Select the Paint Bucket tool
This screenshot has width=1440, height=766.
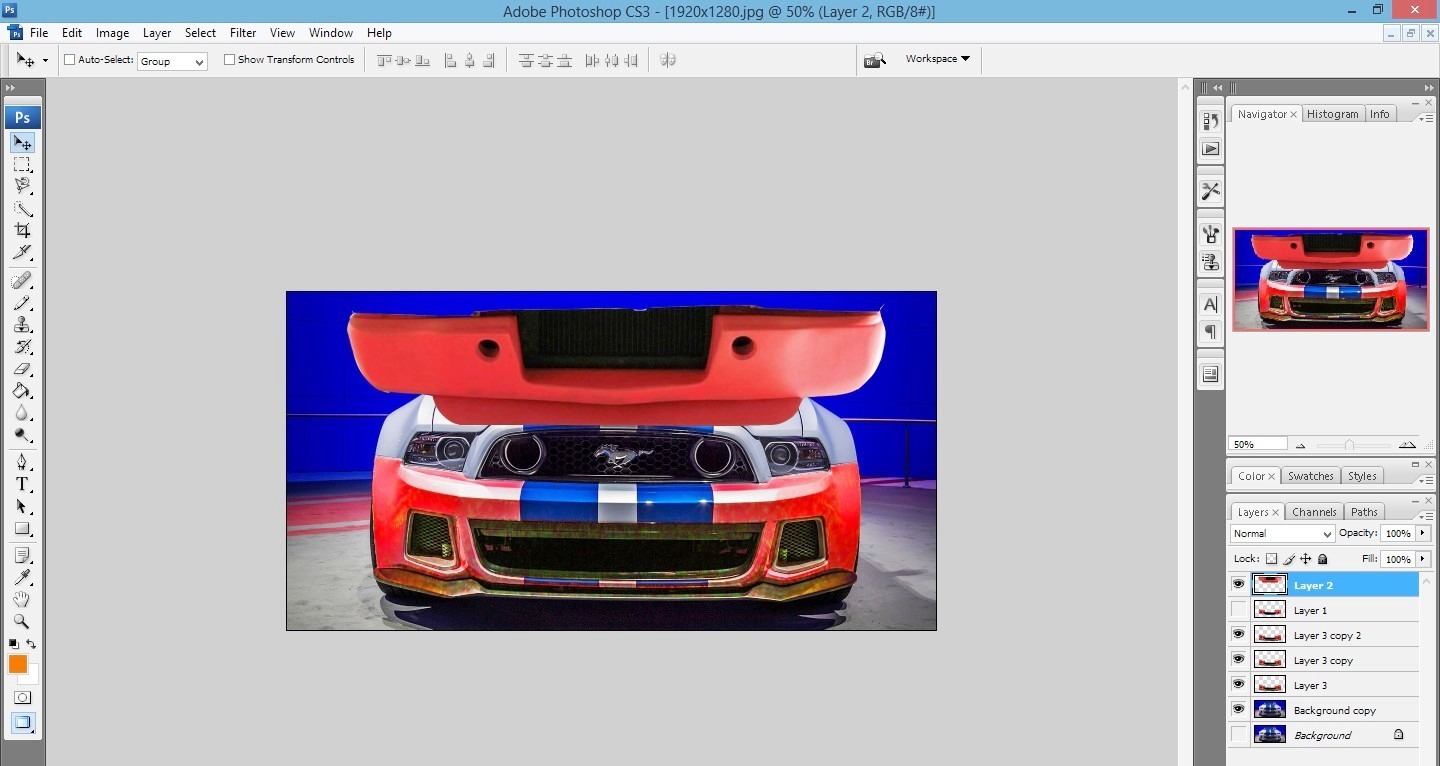(22, 391)
